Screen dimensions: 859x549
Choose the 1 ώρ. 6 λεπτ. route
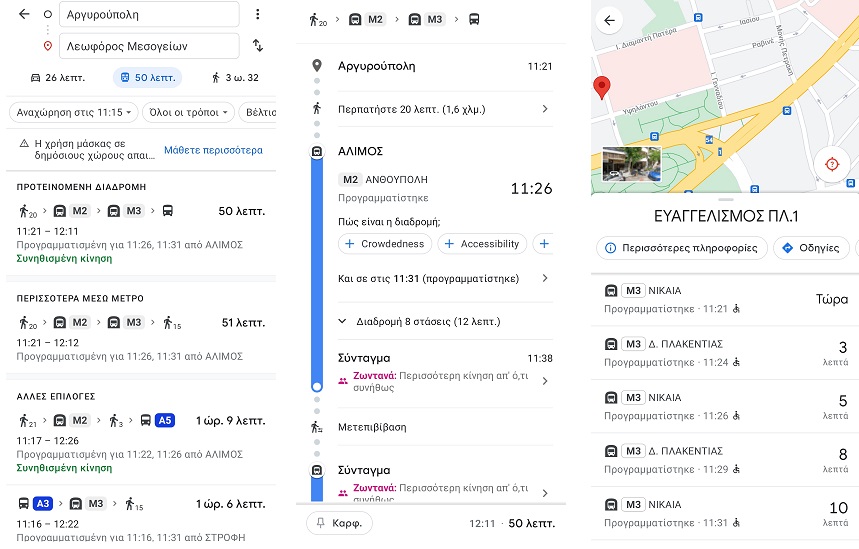click(x=141, y=518)
